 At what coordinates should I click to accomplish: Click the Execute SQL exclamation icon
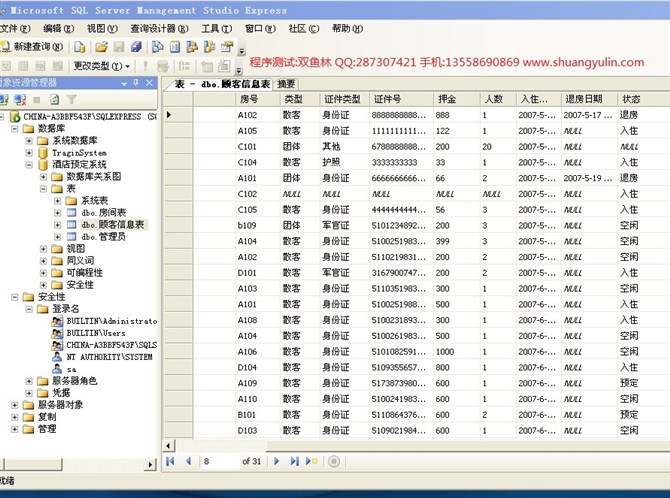click(x=145, y=66)
